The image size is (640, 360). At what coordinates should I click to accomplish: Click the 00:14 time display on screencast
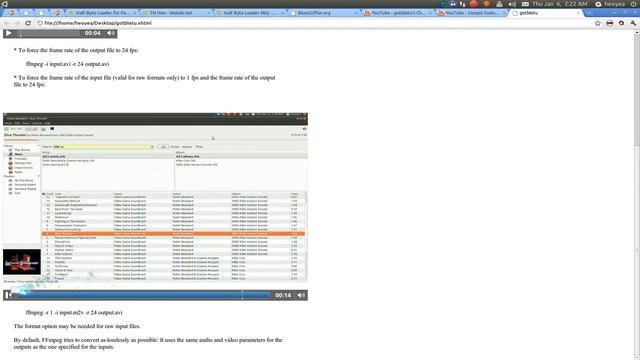coord(283,295)
